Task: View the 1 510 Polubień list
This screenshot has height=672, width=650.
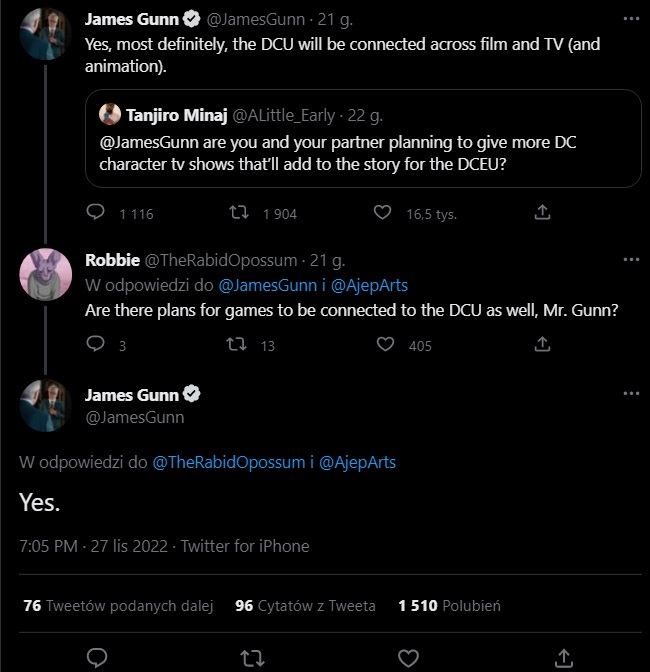Action: coord(449,605)
